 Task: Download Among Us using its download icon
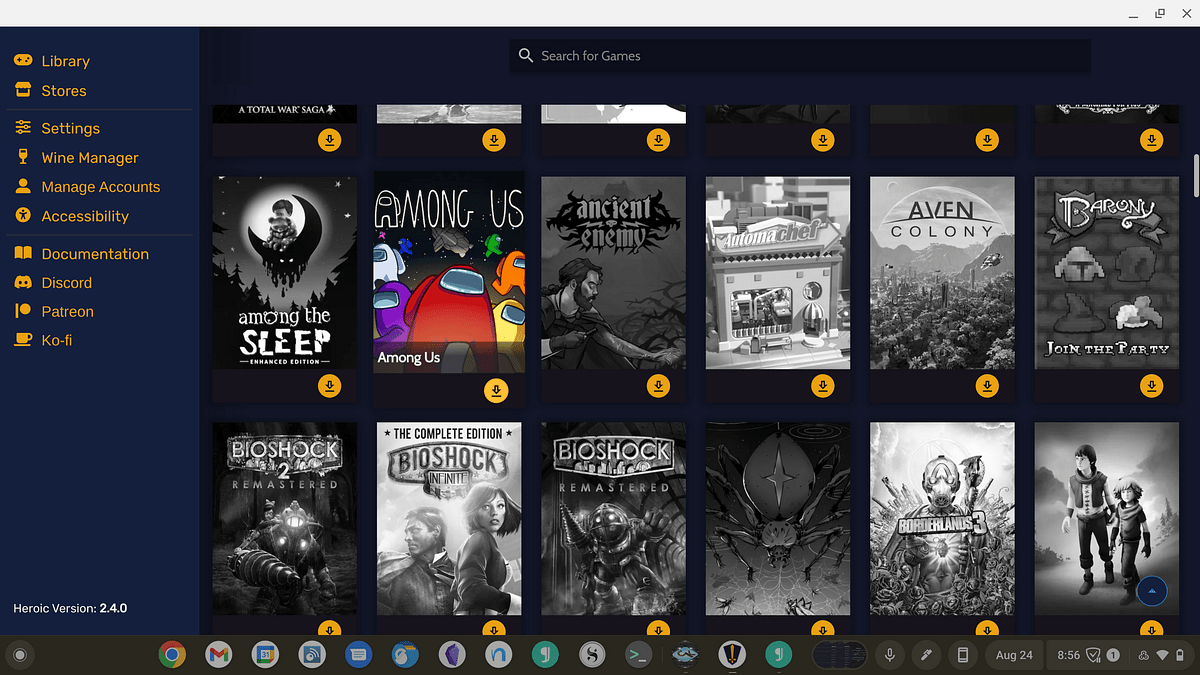click(x=496, y=390)
